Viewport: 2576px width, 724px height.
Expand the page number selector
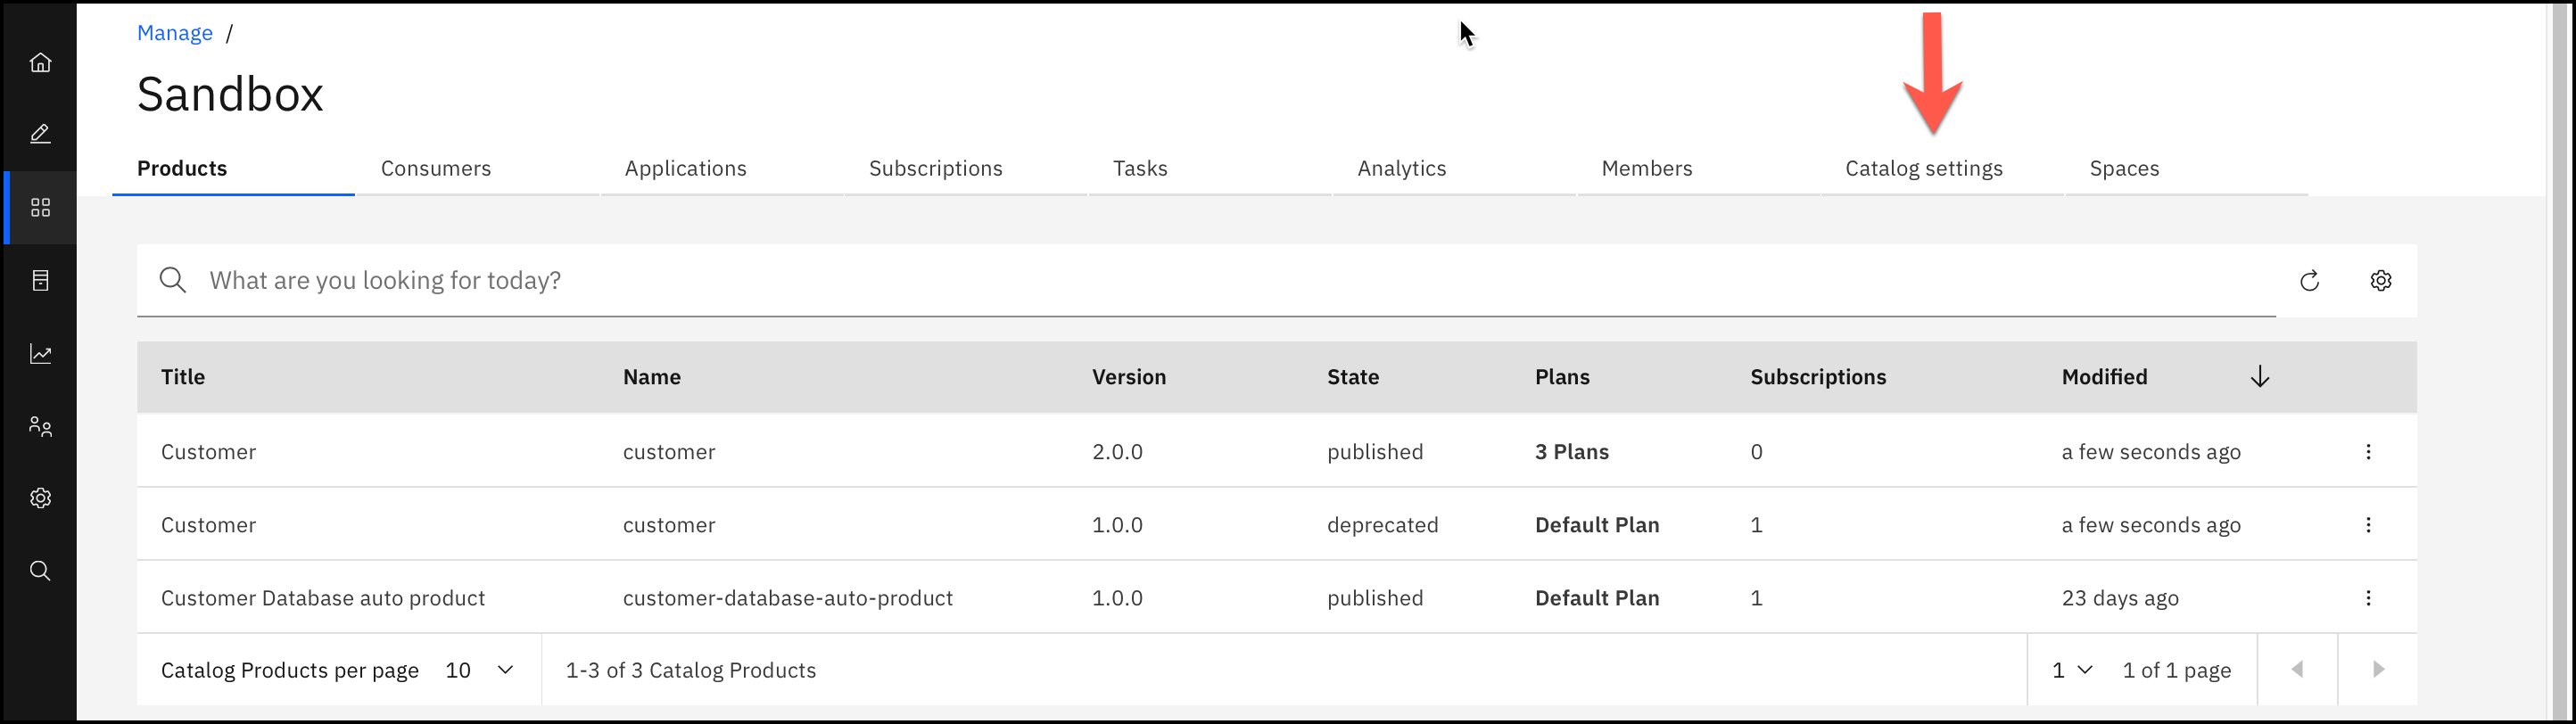point(2072,670)
